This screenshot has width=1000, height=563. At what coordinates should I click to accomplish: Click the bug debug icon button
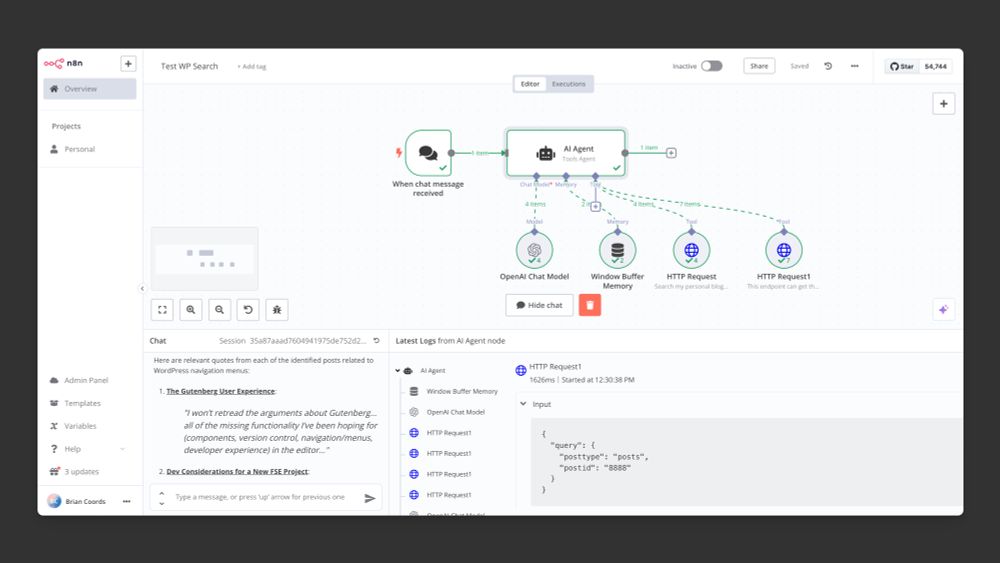(x=277, y=310)
